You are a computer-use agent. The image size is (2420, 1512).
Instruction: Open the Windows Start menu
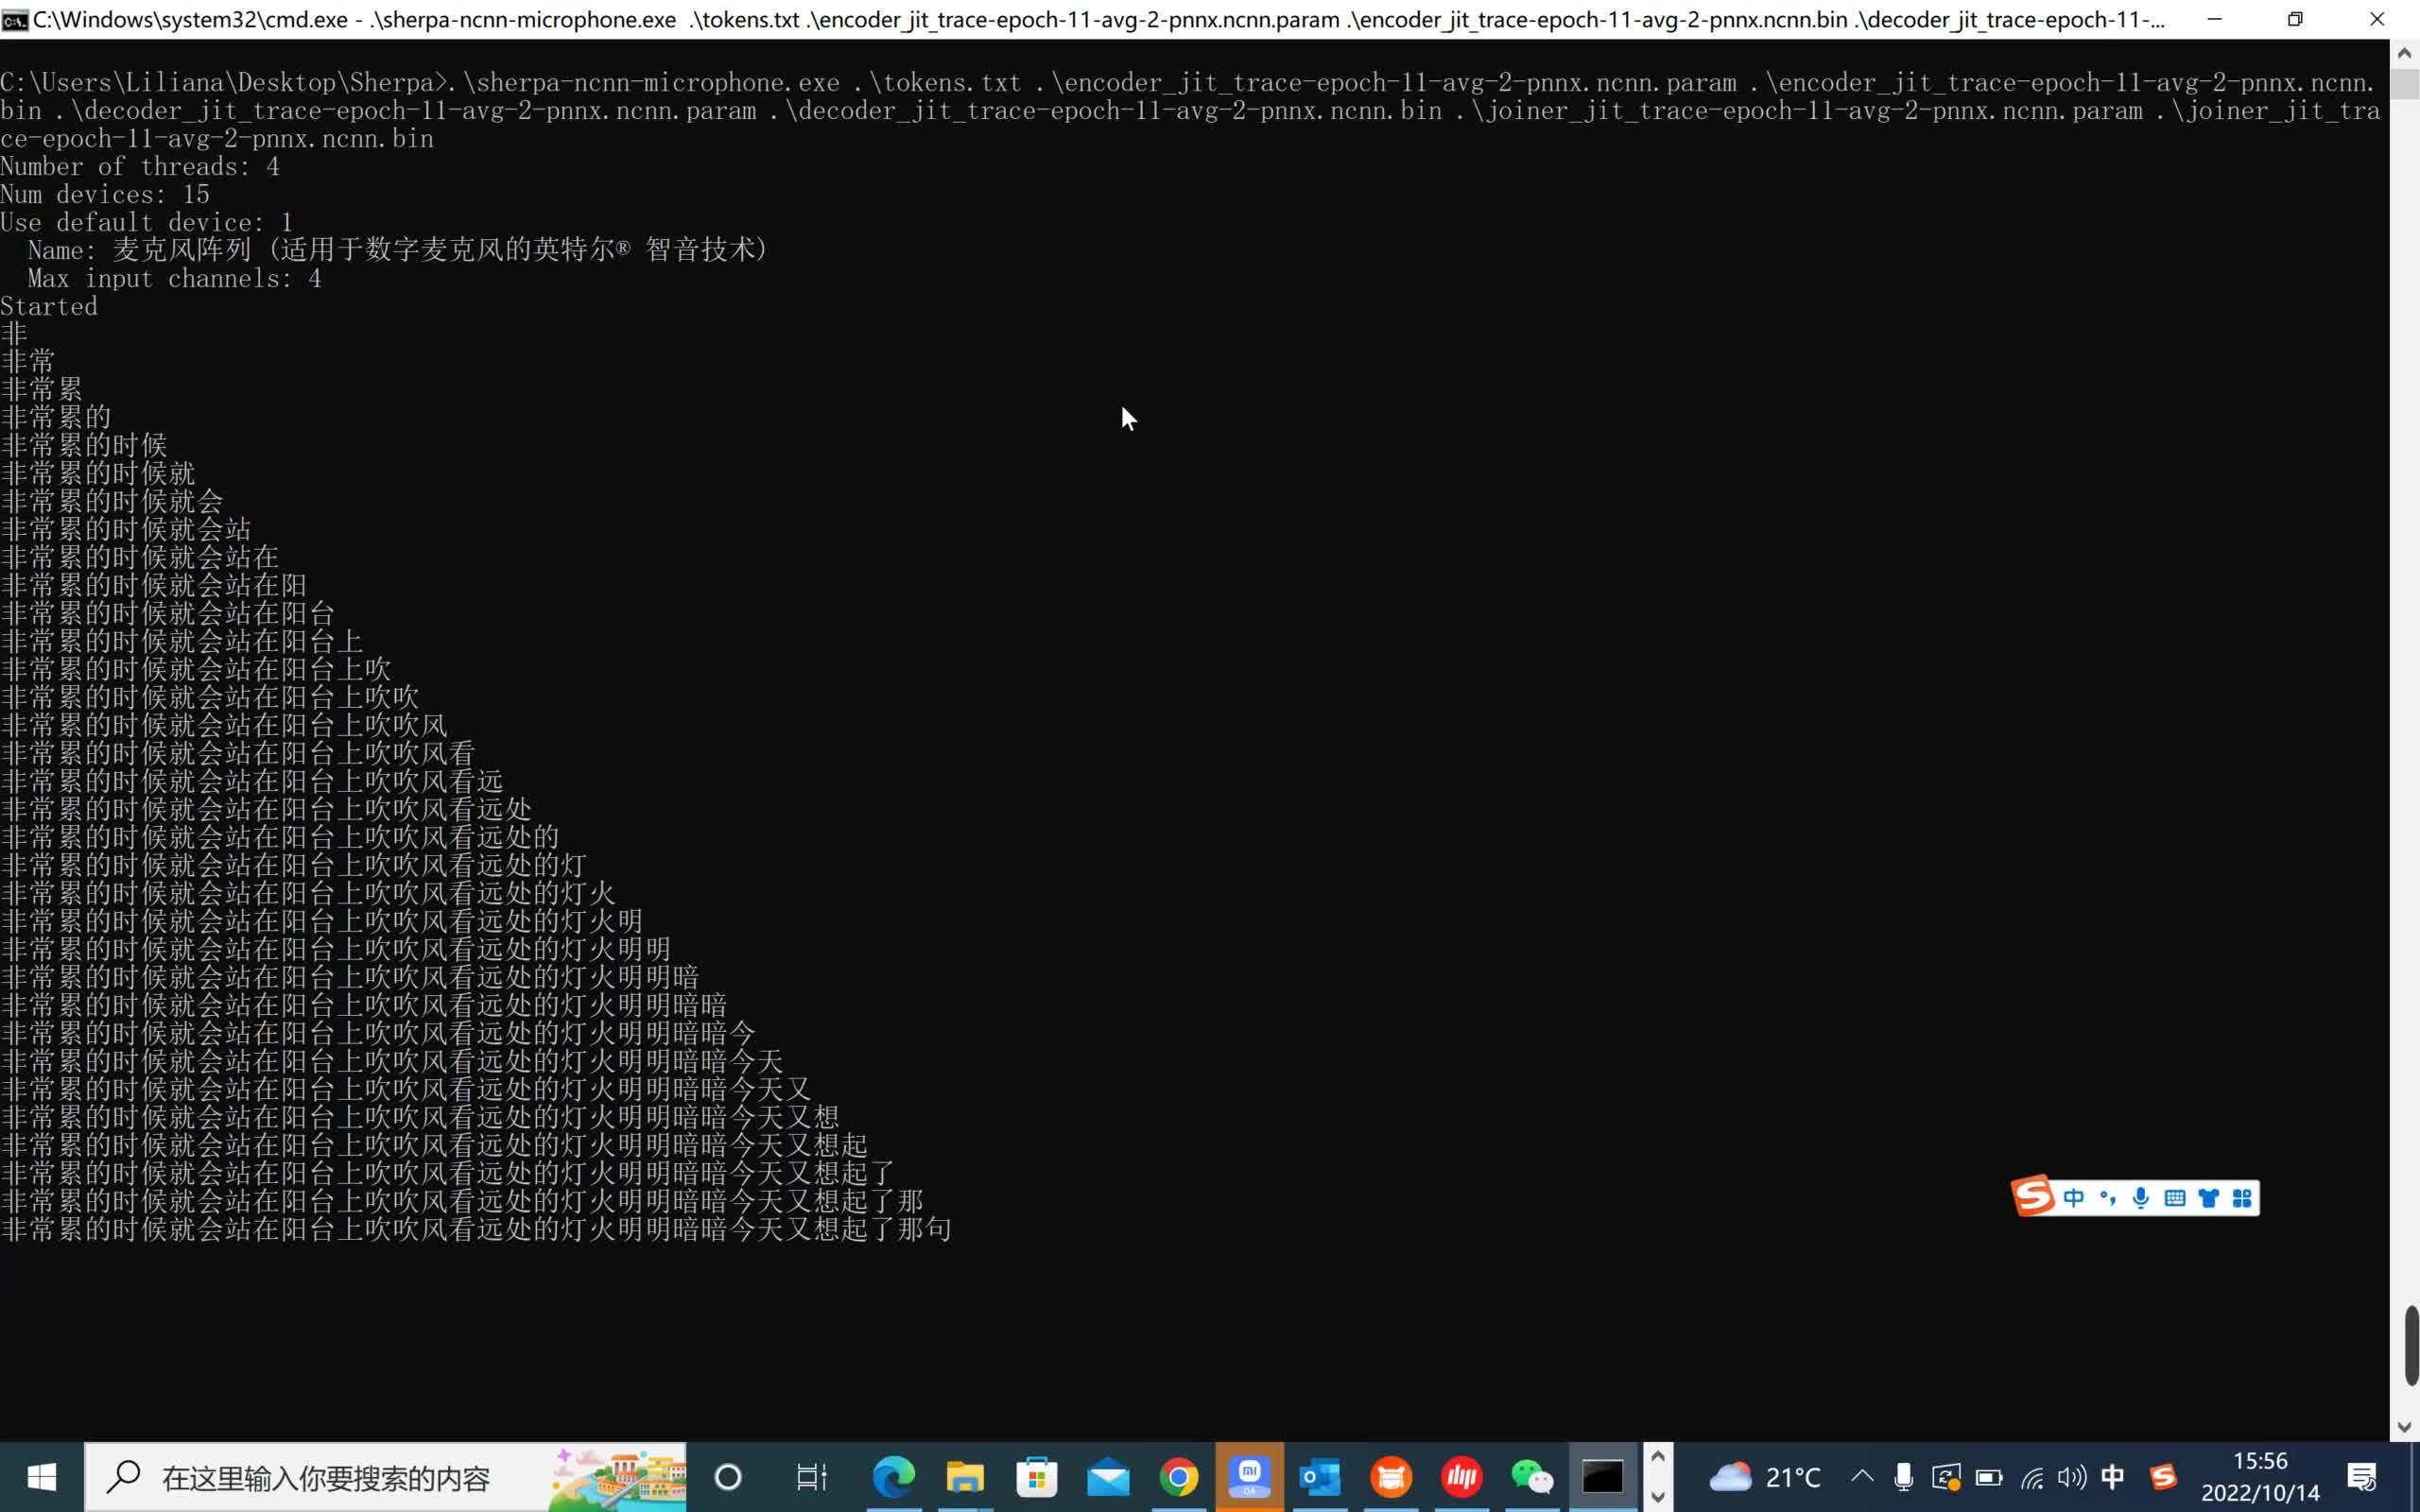point(41,1477)
